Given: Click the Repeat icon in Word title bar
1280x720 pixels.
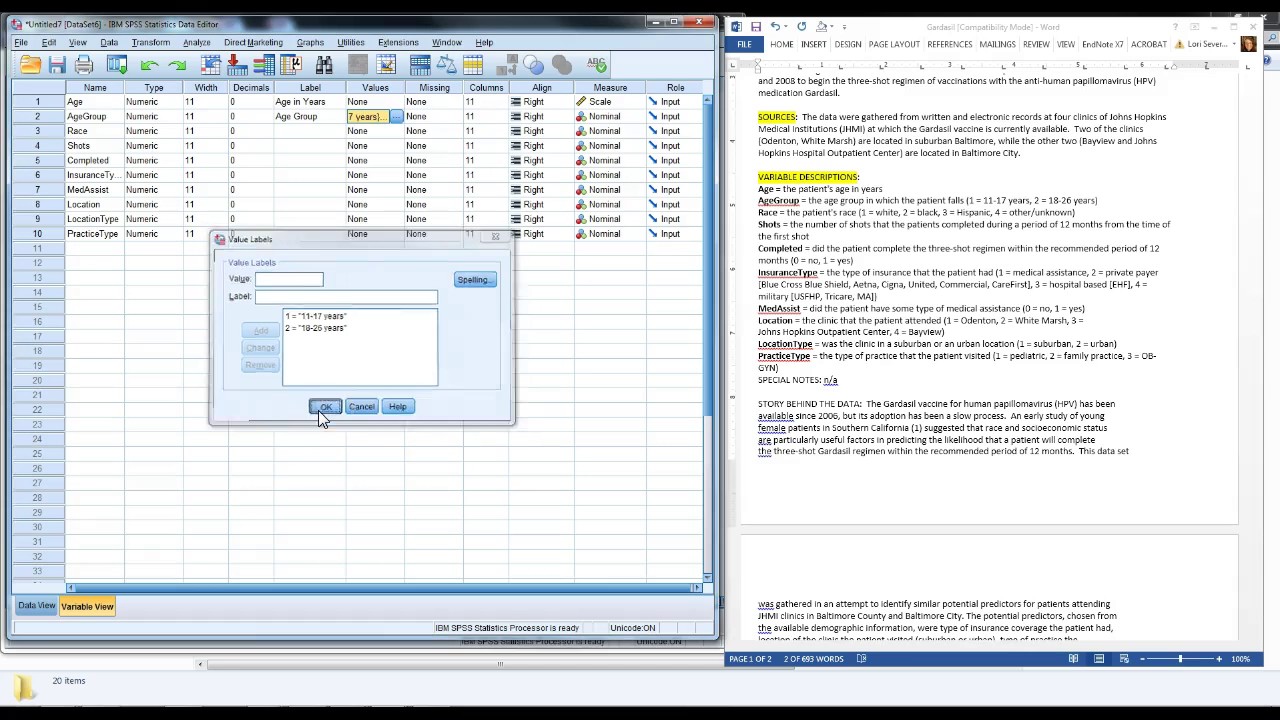Looking at the screenshot, I should click(x=801, y=27).
